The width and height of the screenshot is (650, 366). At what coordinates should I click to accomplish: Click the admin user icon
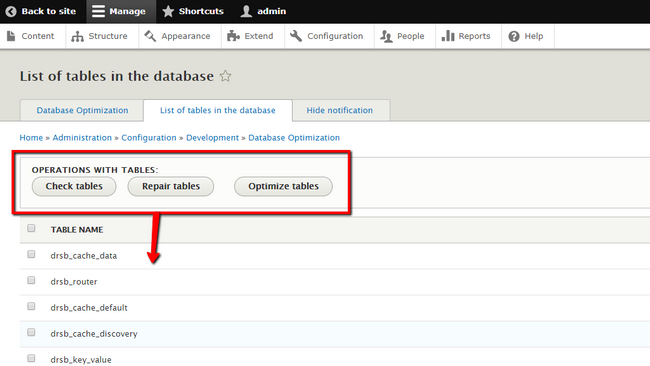246,11
